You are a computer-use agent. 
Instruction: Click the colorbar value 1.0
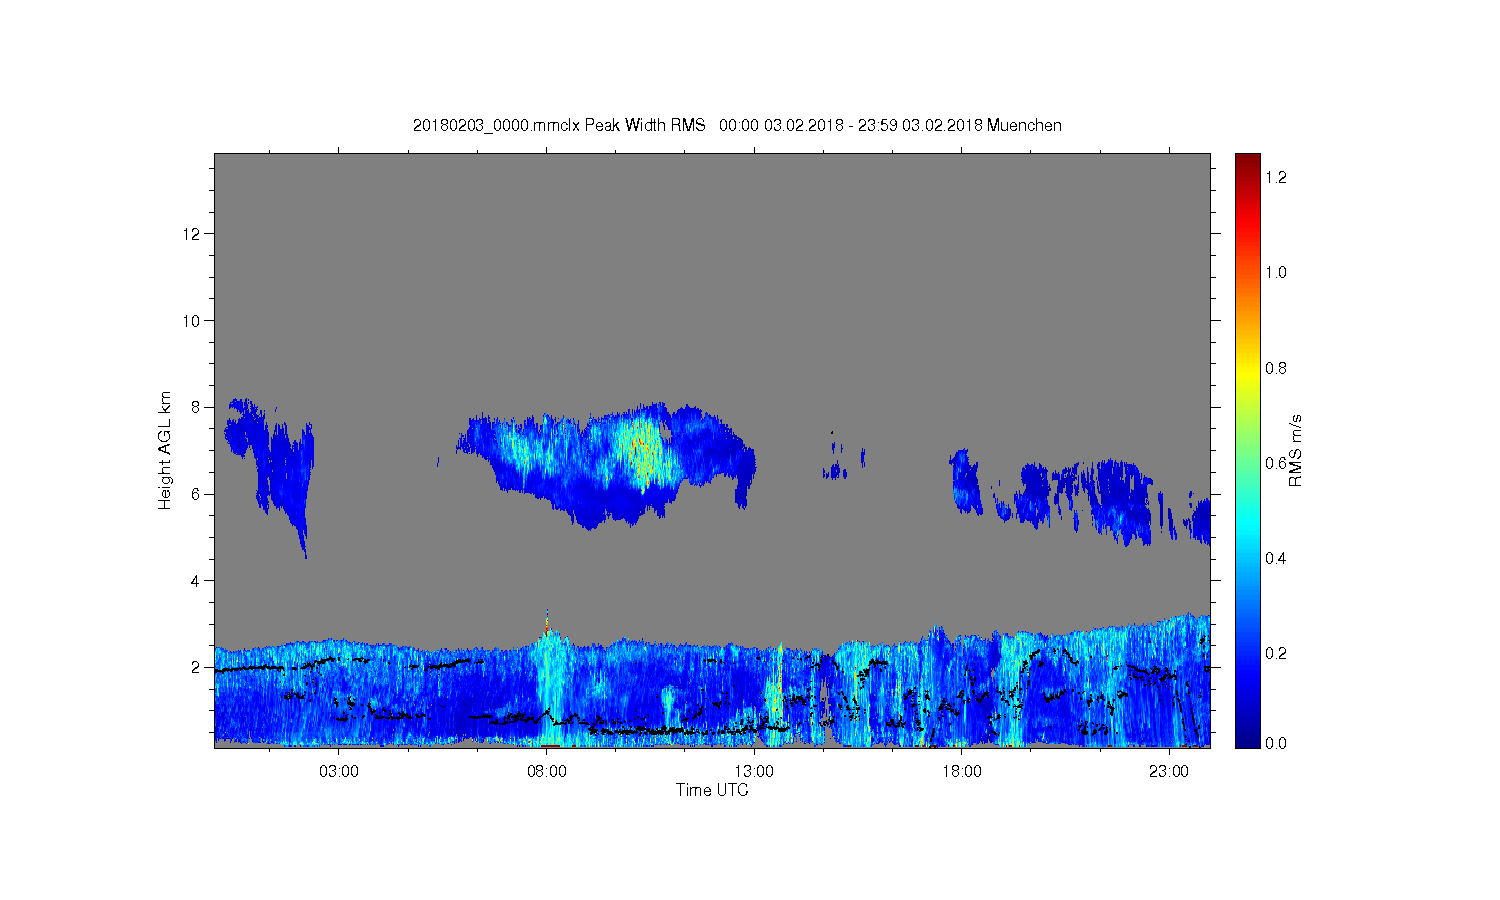click(1276, 272)
